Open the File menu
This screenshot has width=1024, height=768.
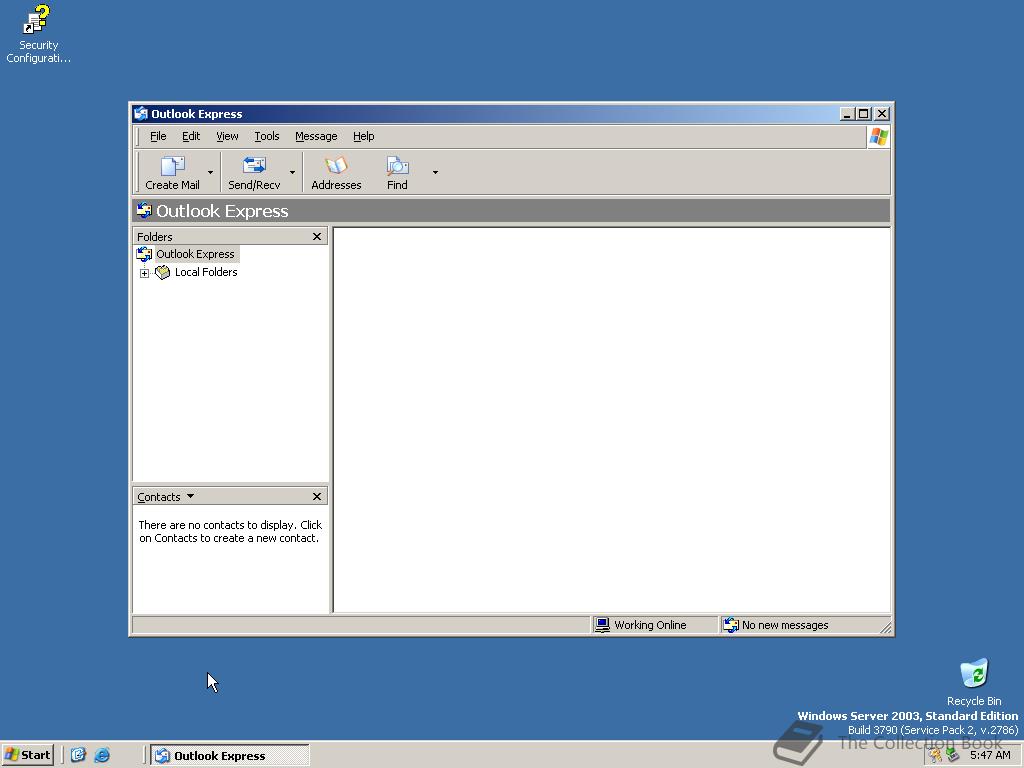[x=158, y=136]
